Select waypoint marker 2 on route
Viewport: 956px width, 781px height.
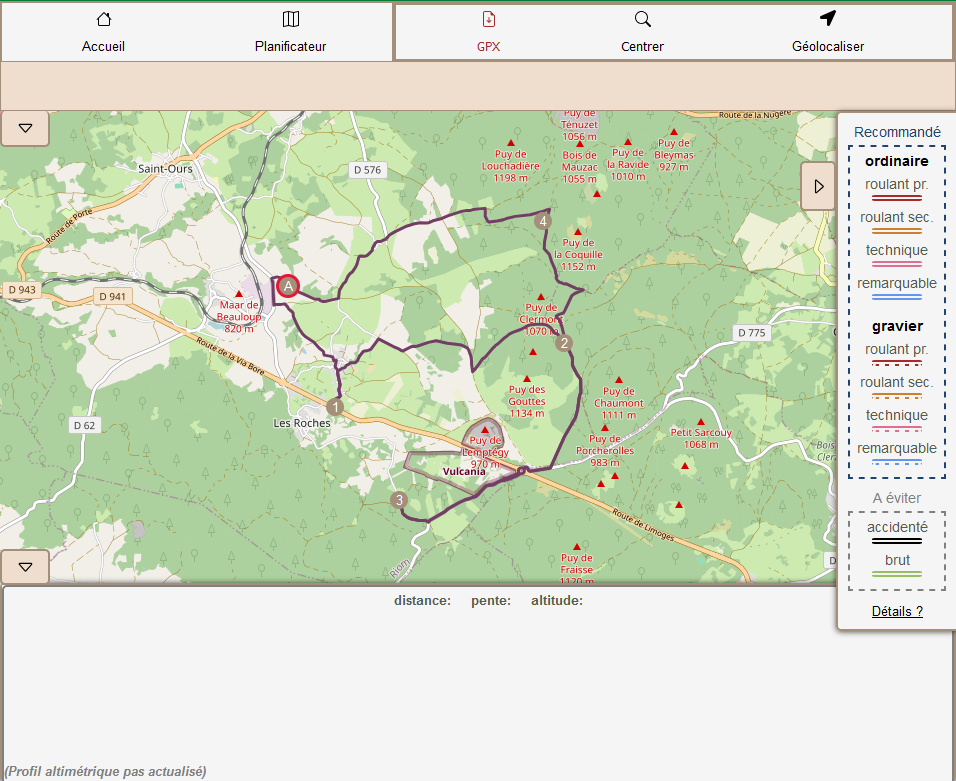coord(564,343)
